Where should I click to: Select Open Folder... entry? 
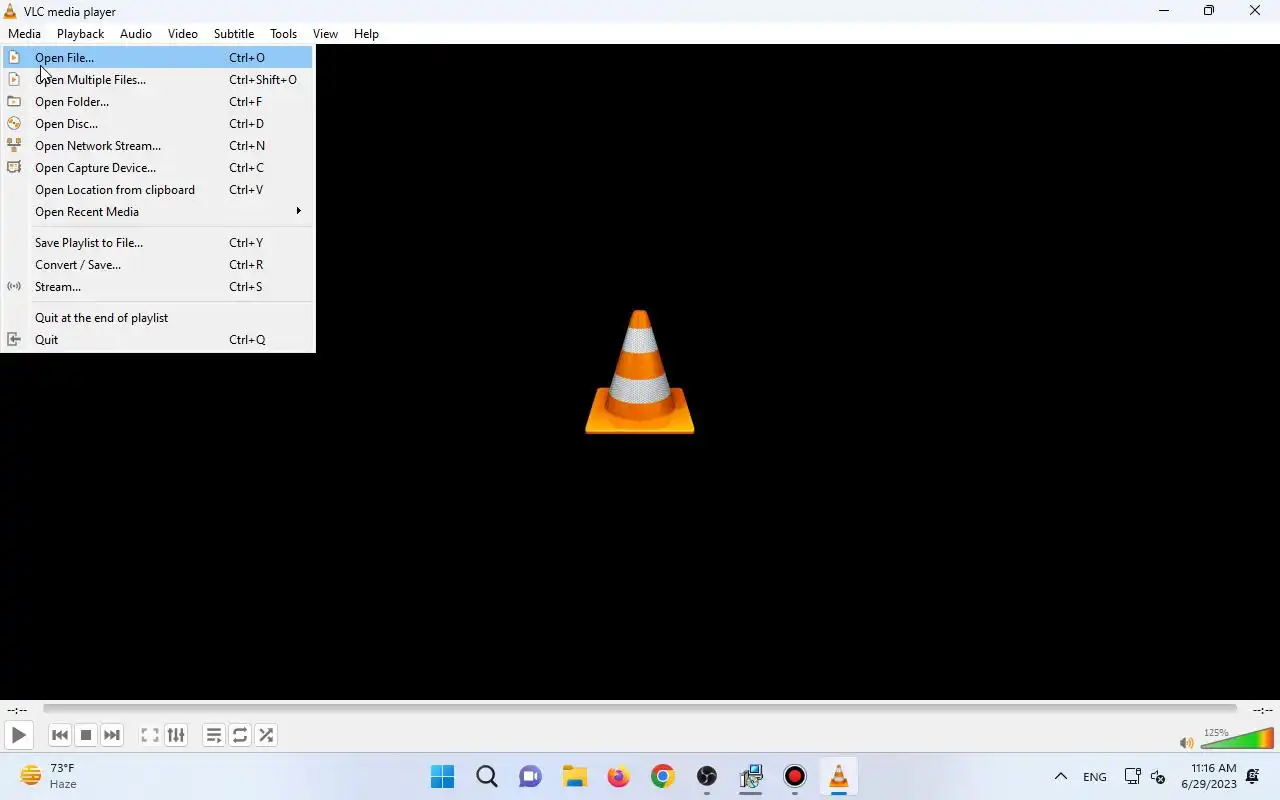point(158,102)
